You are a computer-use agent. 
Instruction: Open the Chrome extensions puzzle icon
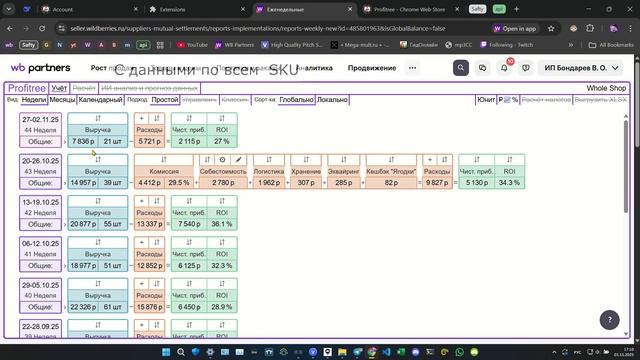click(590, 28)
